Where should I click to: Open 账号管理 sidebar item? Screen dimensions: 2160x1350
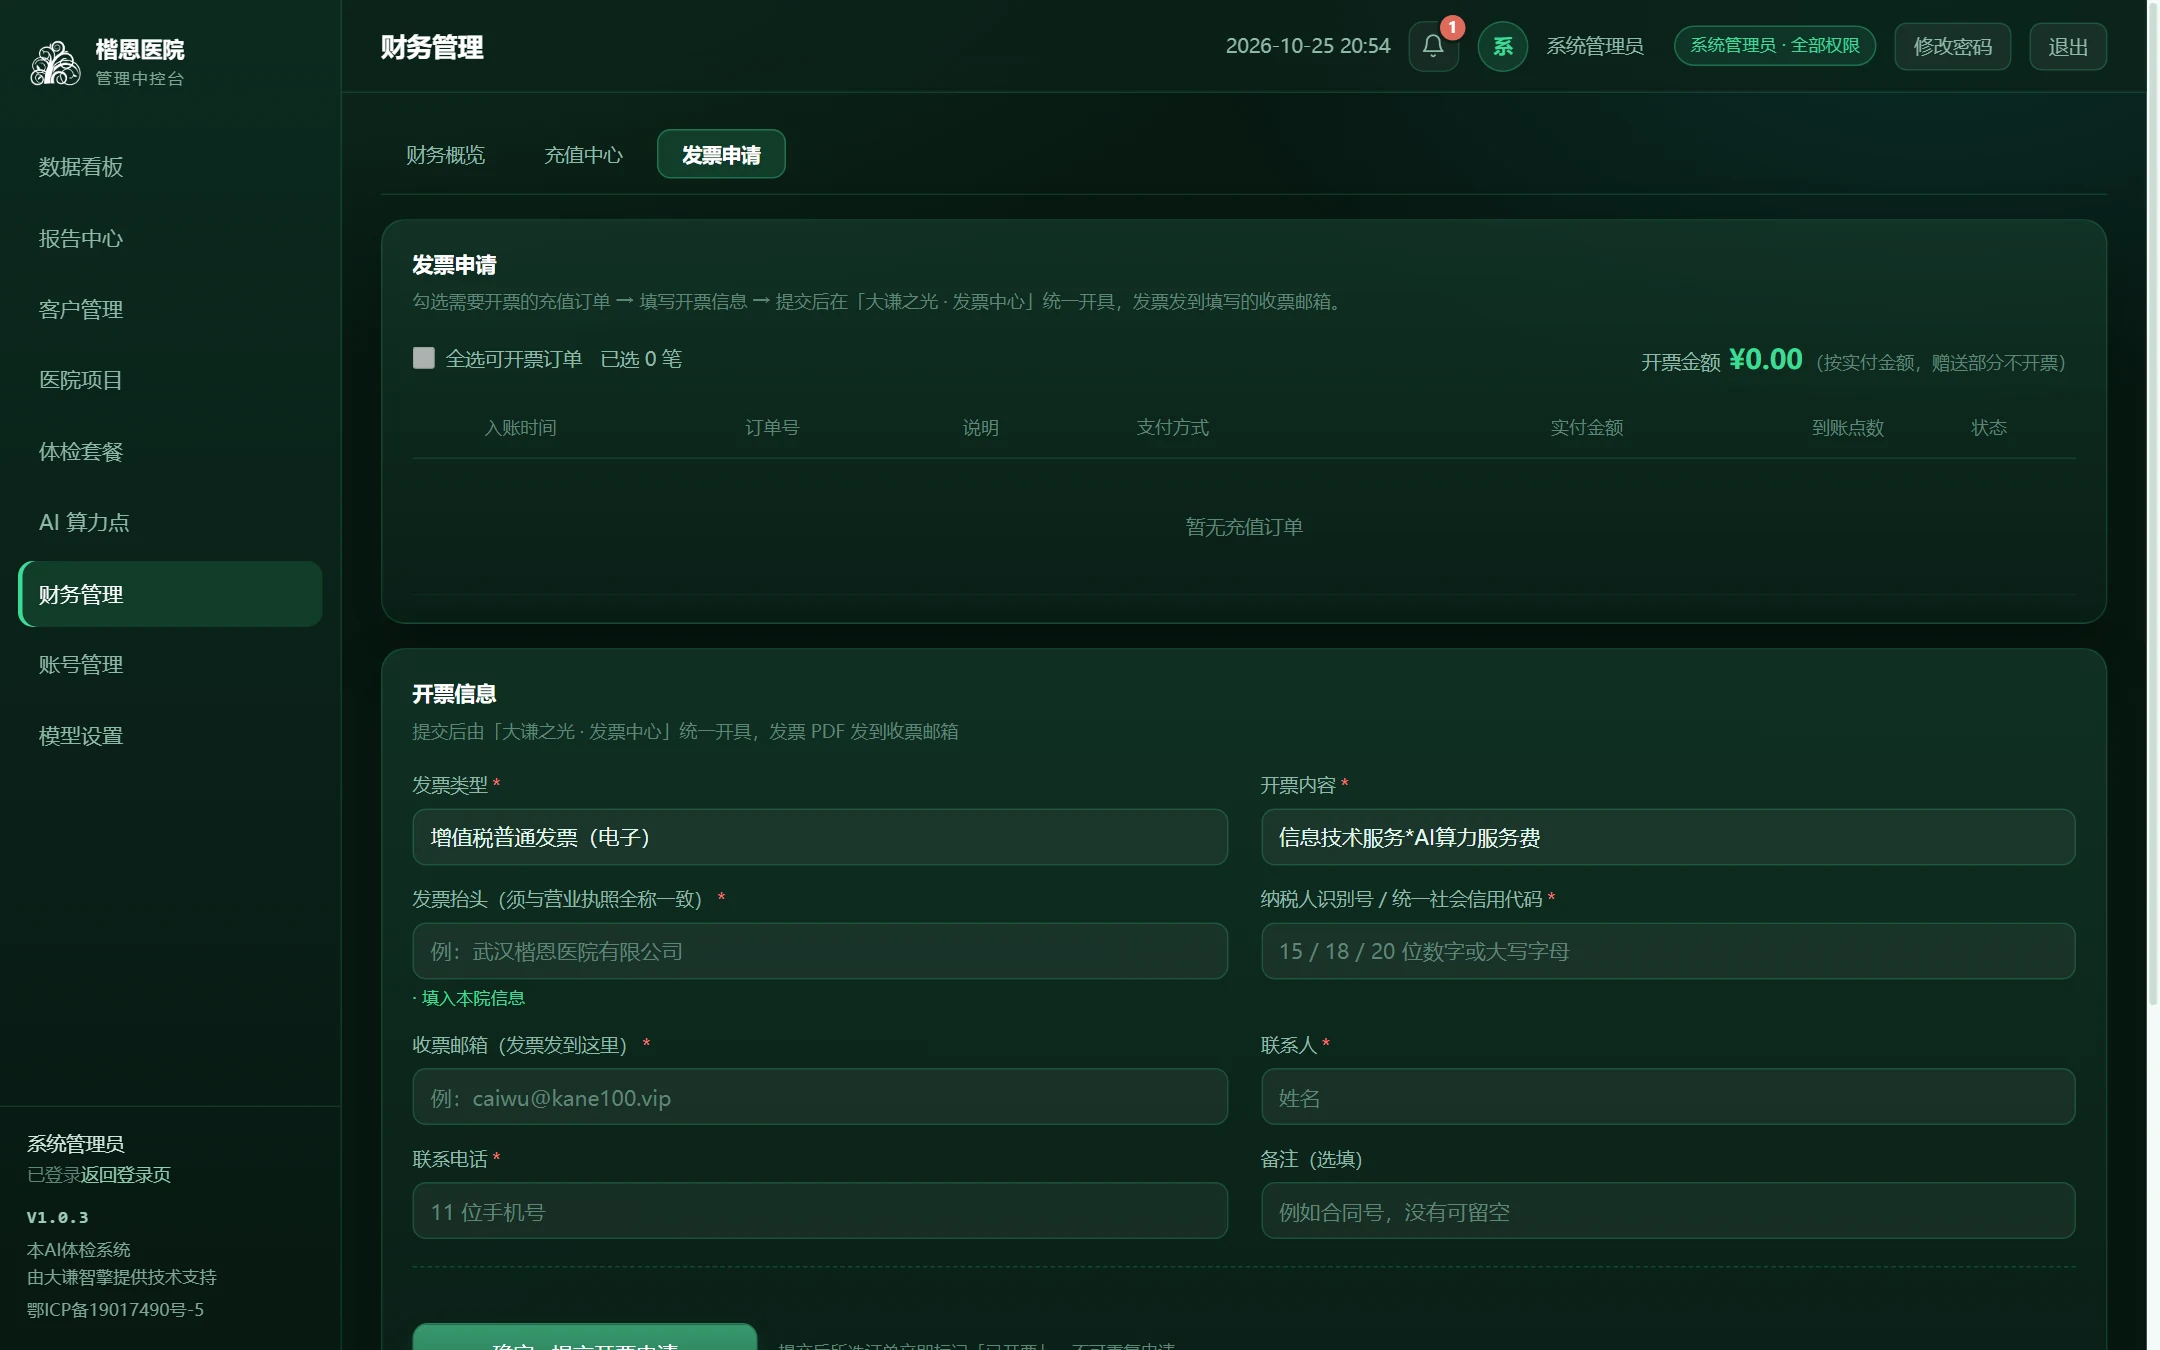pyautogui.click(x=170, y=664)
